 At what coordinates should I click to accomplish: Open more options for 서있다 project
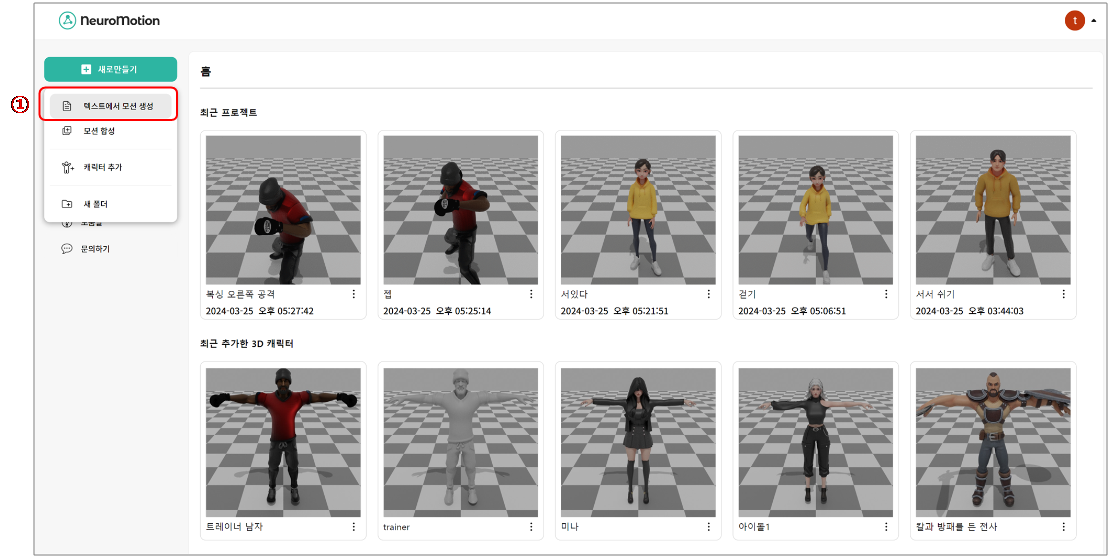pyautogui.click(x=709, y=294)
